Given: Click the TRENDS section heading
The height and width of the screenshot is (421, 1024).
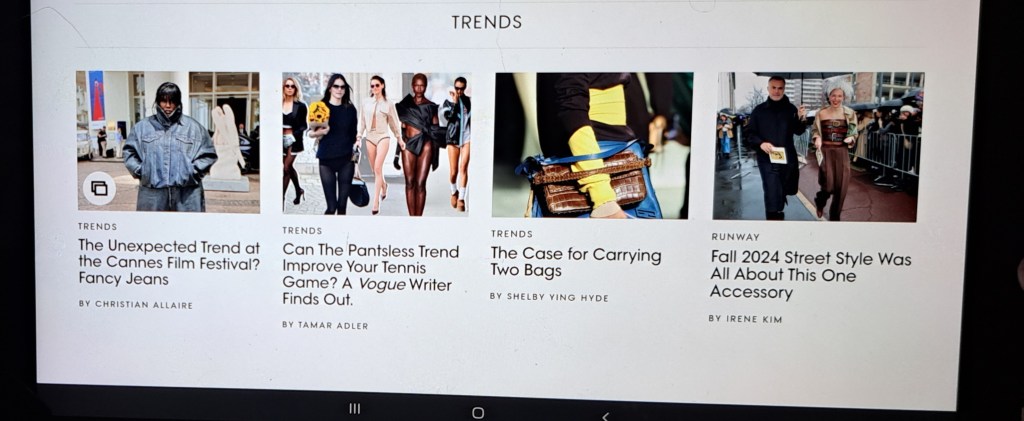Looking at the screenshot, I should (x=487, y=22).
